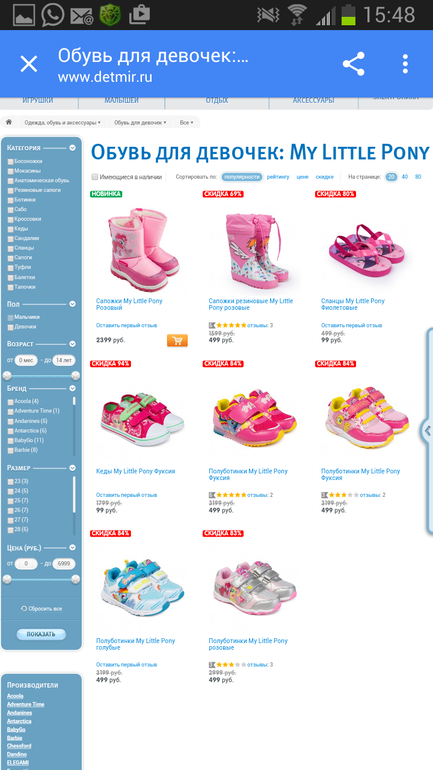The width and height of the screenshot is (433, 770).
Task: Click the home icon in breadcrumbs
Action: [9, 122]
